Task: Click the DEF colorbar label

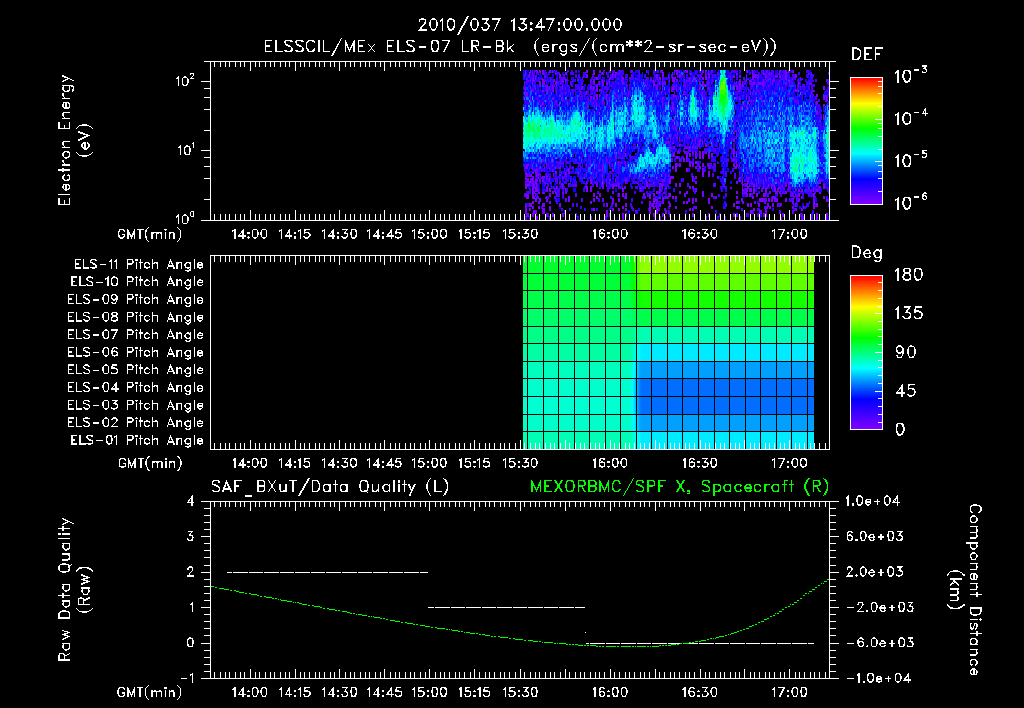Action: pos(866,54)
